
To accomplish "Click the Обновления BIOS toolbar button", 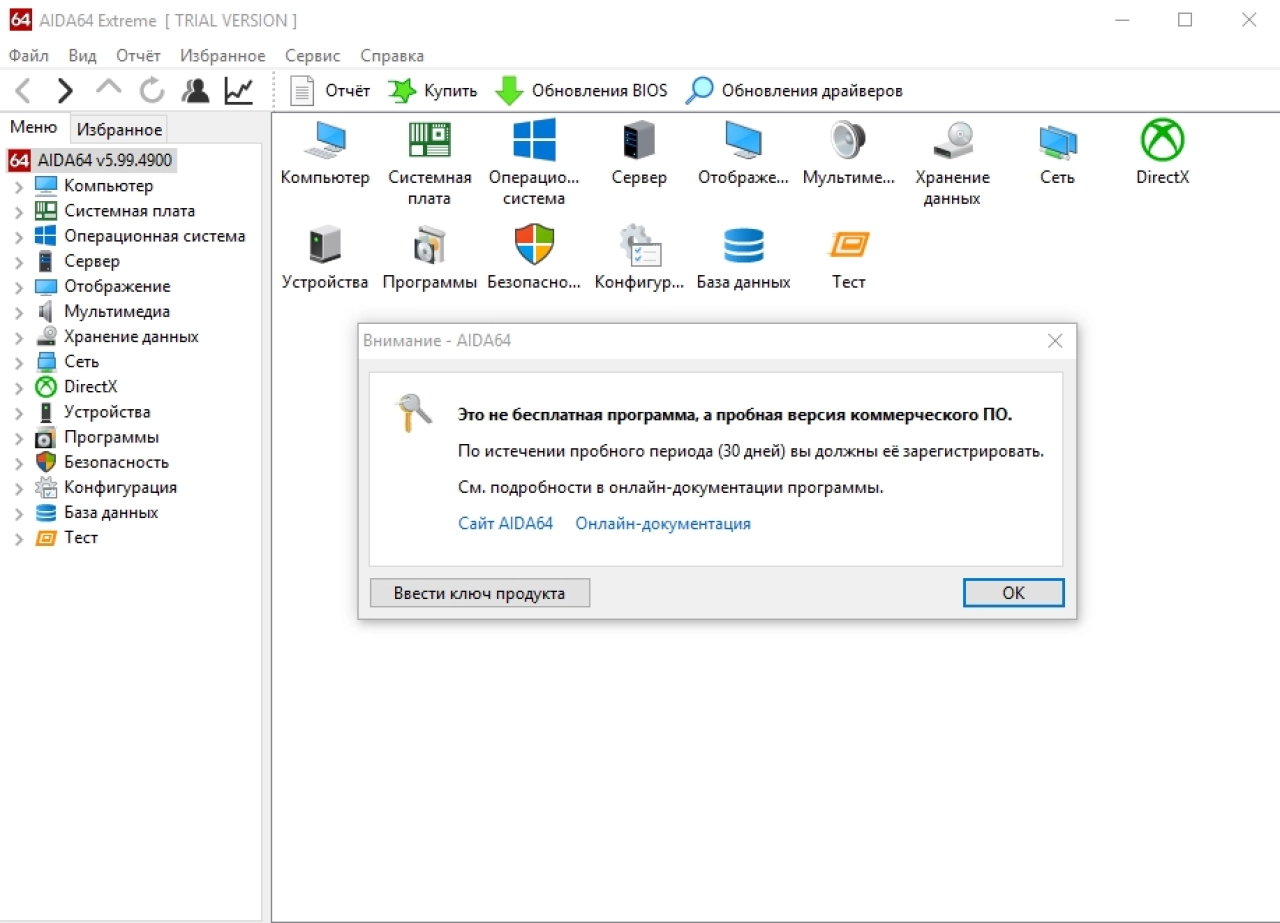I will [581, 91].
